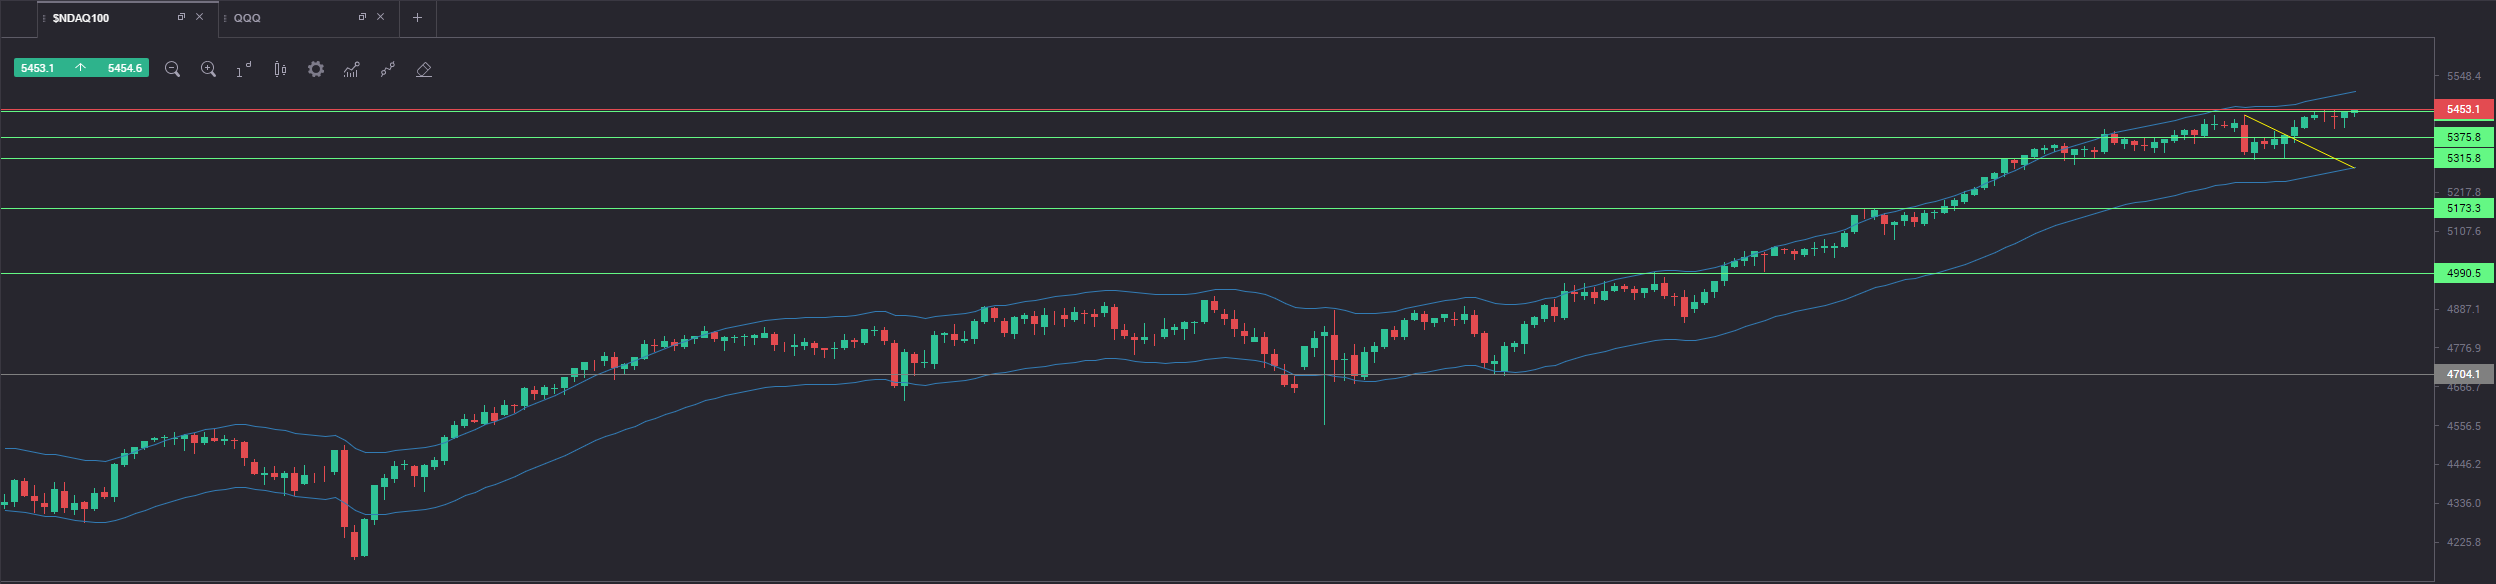Viewport: 2496px width, 584px height.
Task: Open candlestick chart type selector
Action: [280, 69]
